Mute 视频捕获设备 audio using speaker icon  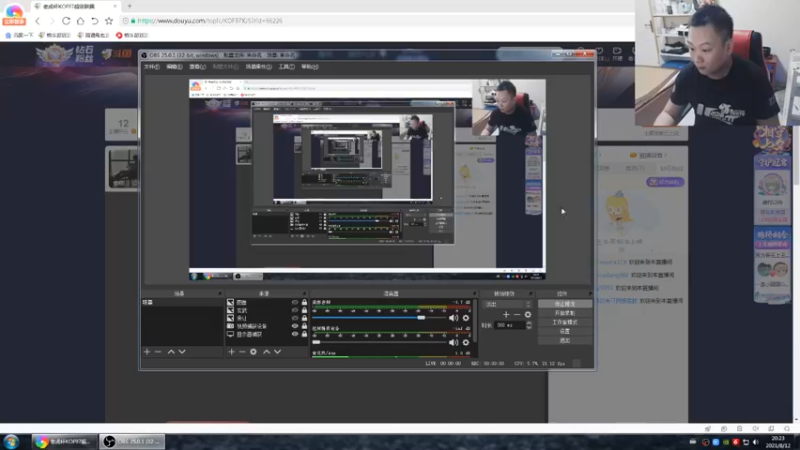453,342
